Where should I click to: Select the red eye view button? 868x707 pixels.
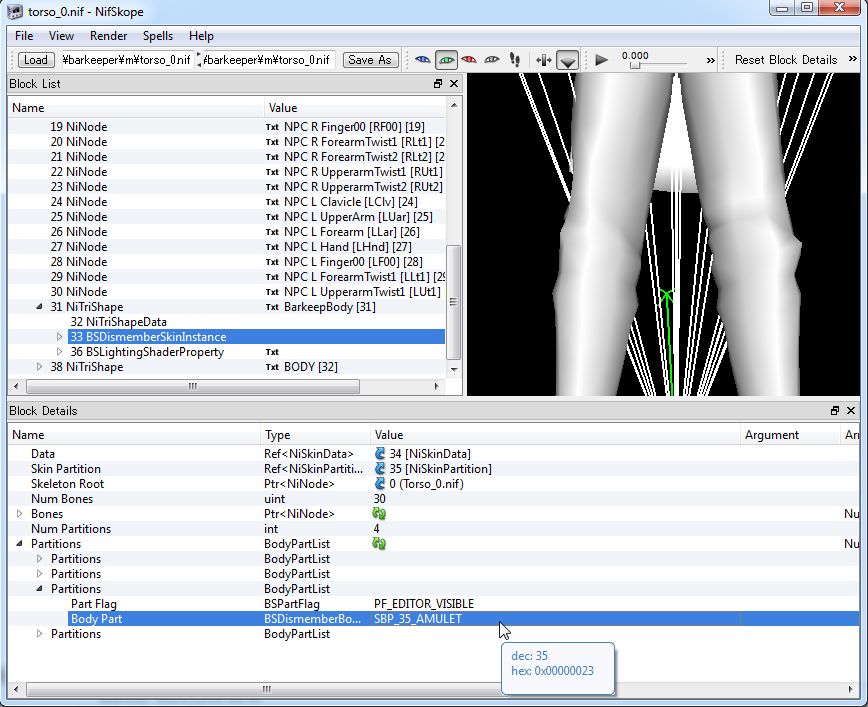tap(469, 60)
